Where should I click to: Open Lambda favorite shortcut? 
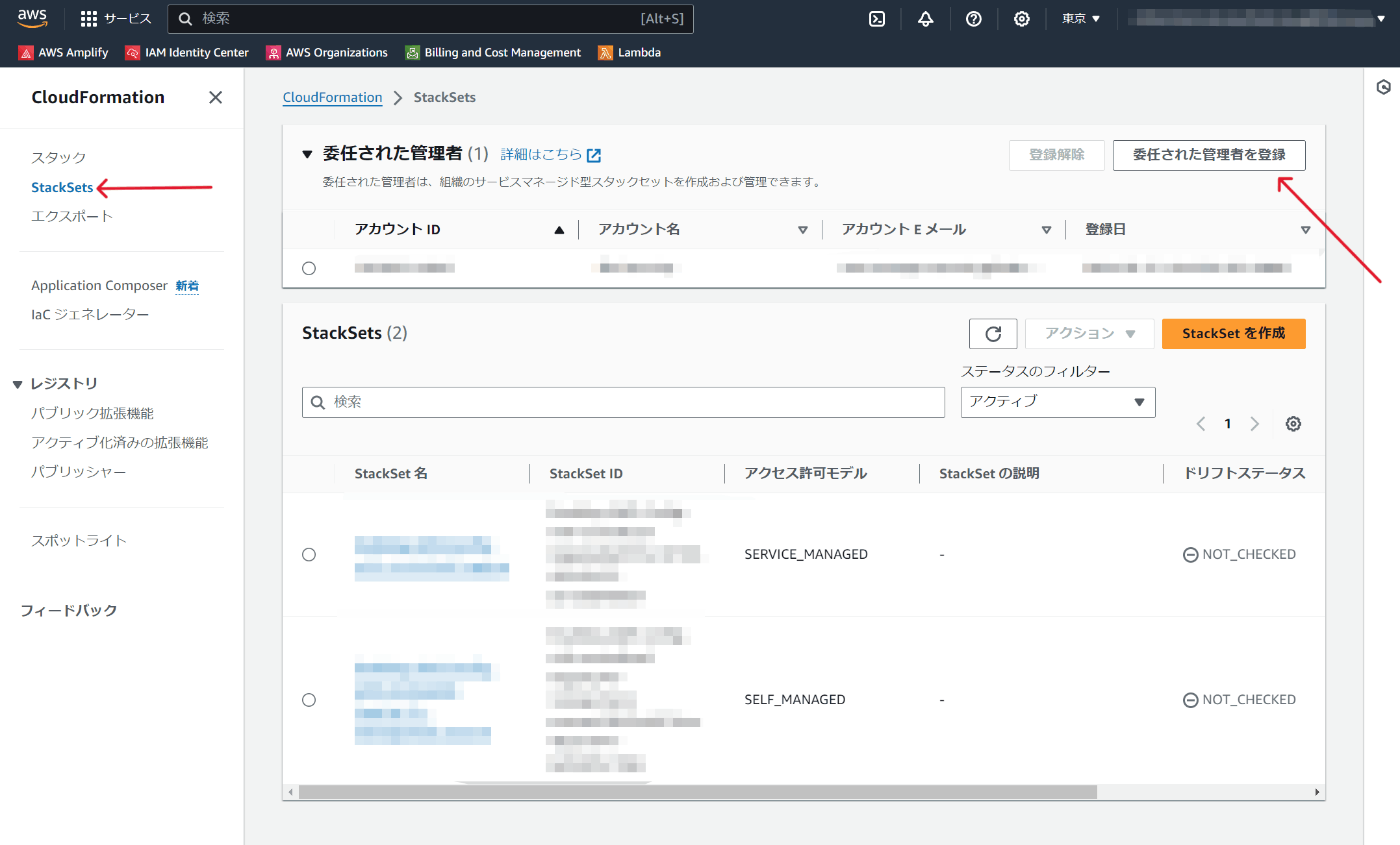(629, 53)
